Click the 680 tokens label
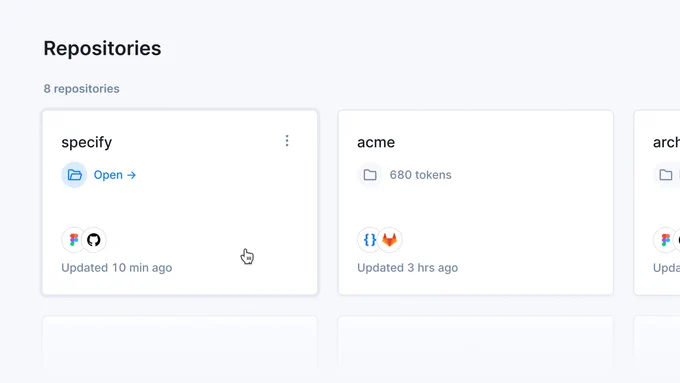 (420, 175)
